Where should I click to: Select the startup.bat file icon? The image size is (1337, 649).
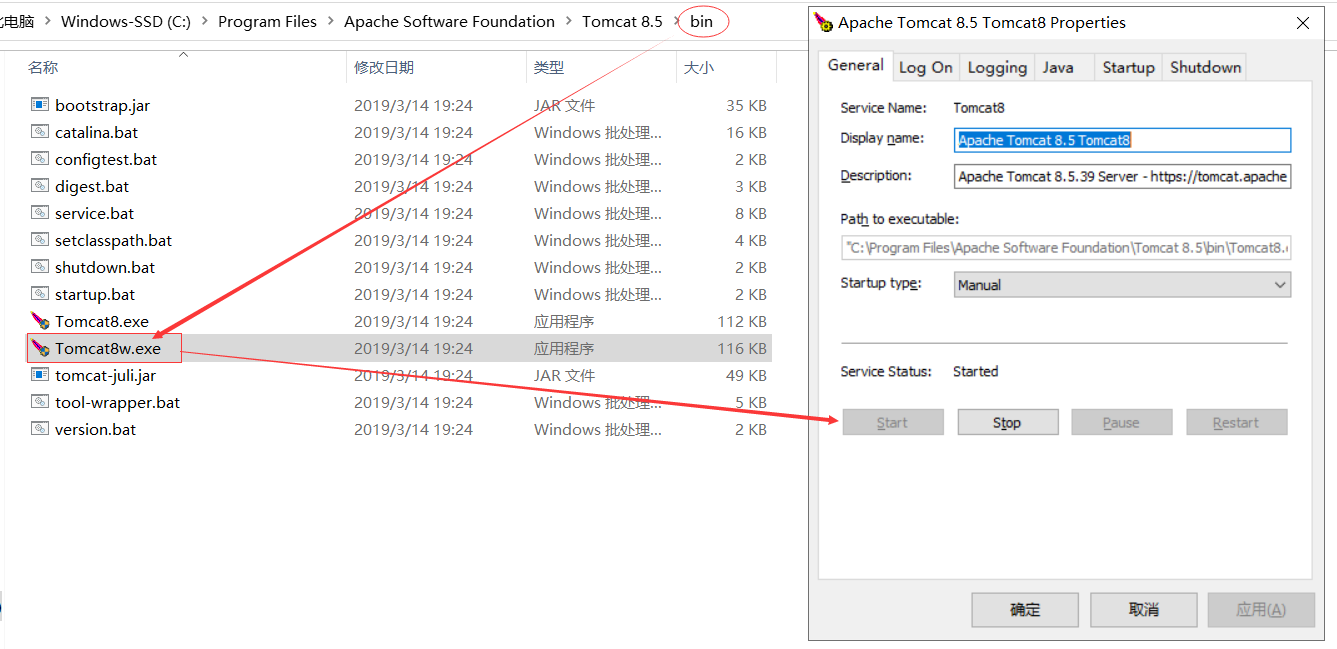[40, 294]
